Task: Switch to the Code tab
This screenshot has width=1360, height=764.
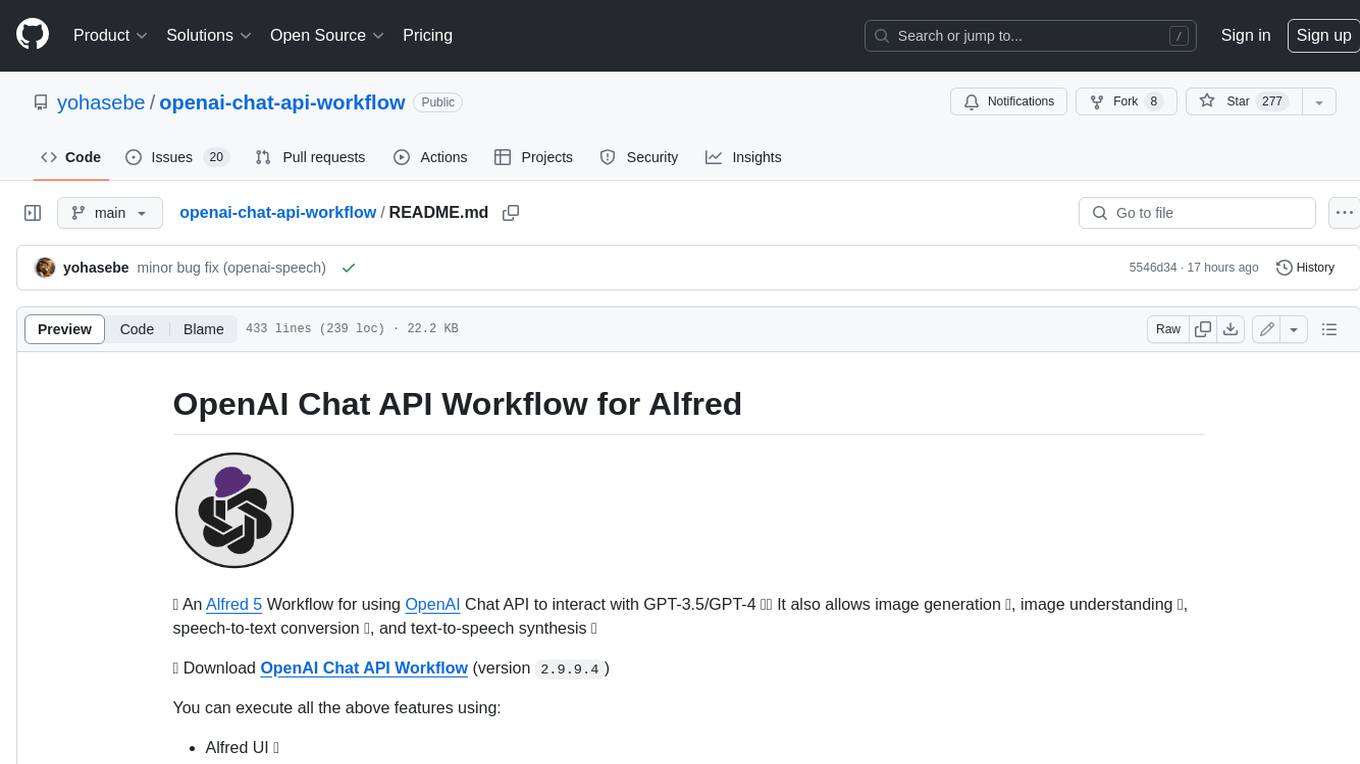Action: [x=70, y=157]
